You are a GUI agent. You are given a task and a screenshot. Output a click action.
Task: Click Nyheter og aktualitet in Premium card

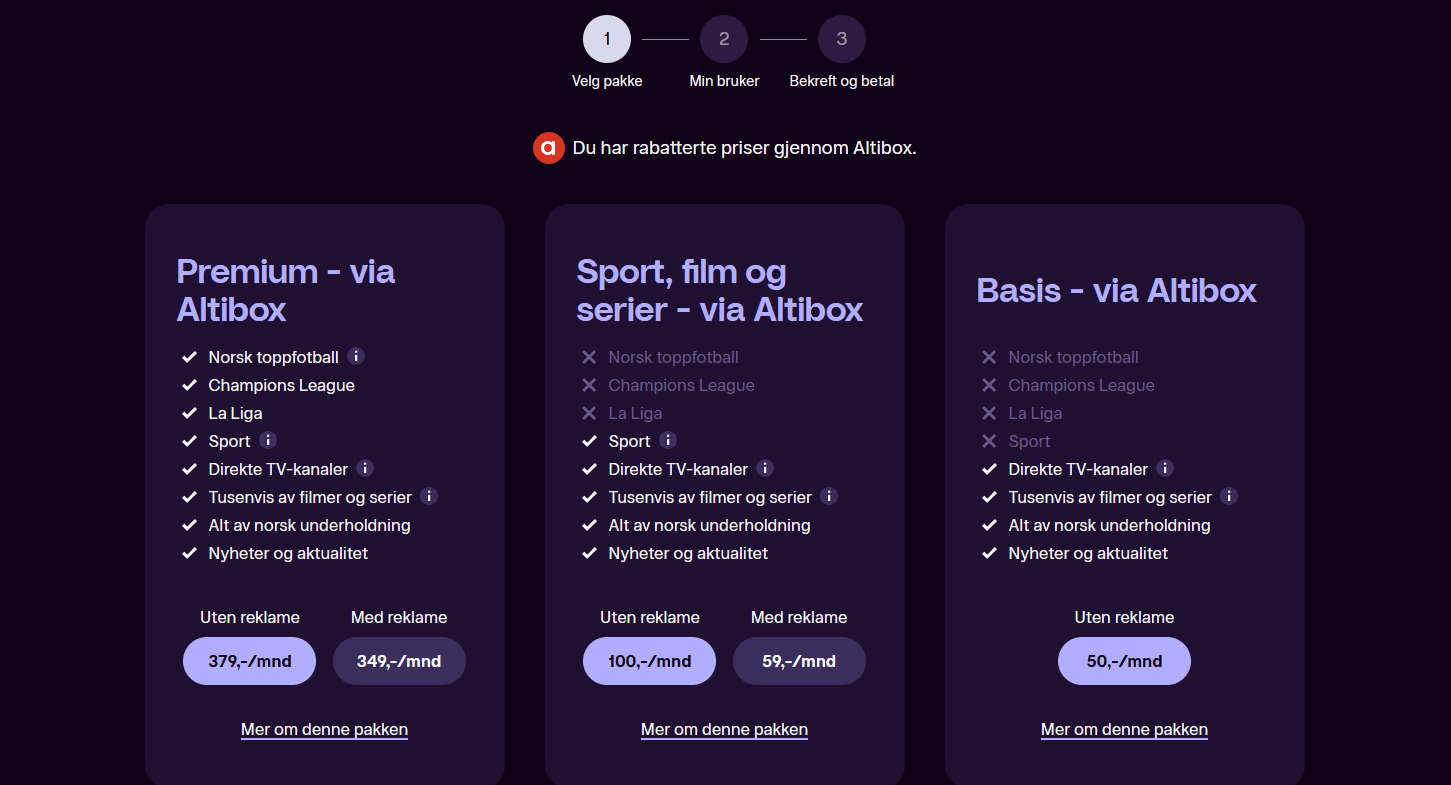click(x=288, y=553)
